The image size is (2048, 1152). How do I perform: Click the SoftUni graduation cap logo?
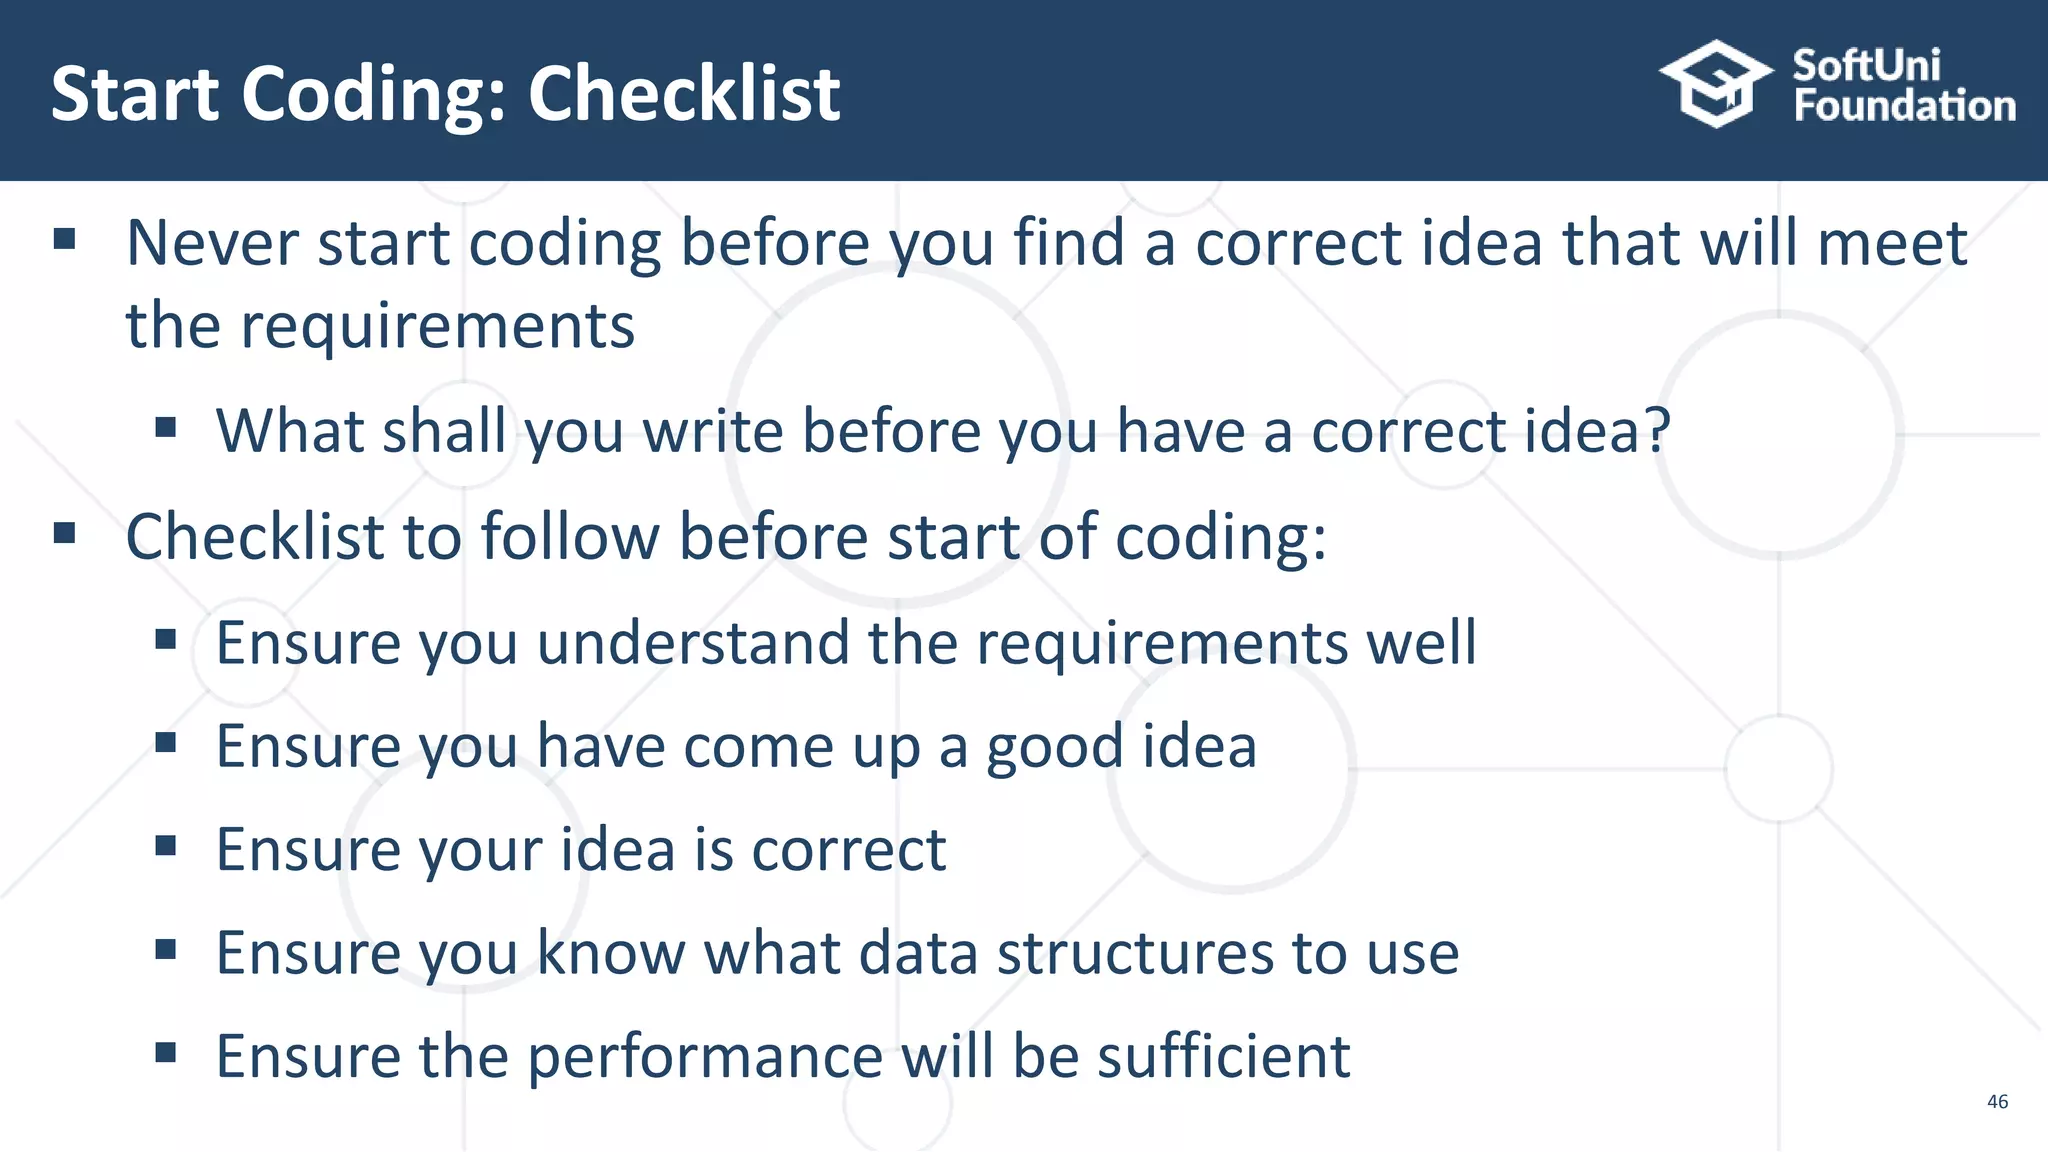click(1716, 85)
